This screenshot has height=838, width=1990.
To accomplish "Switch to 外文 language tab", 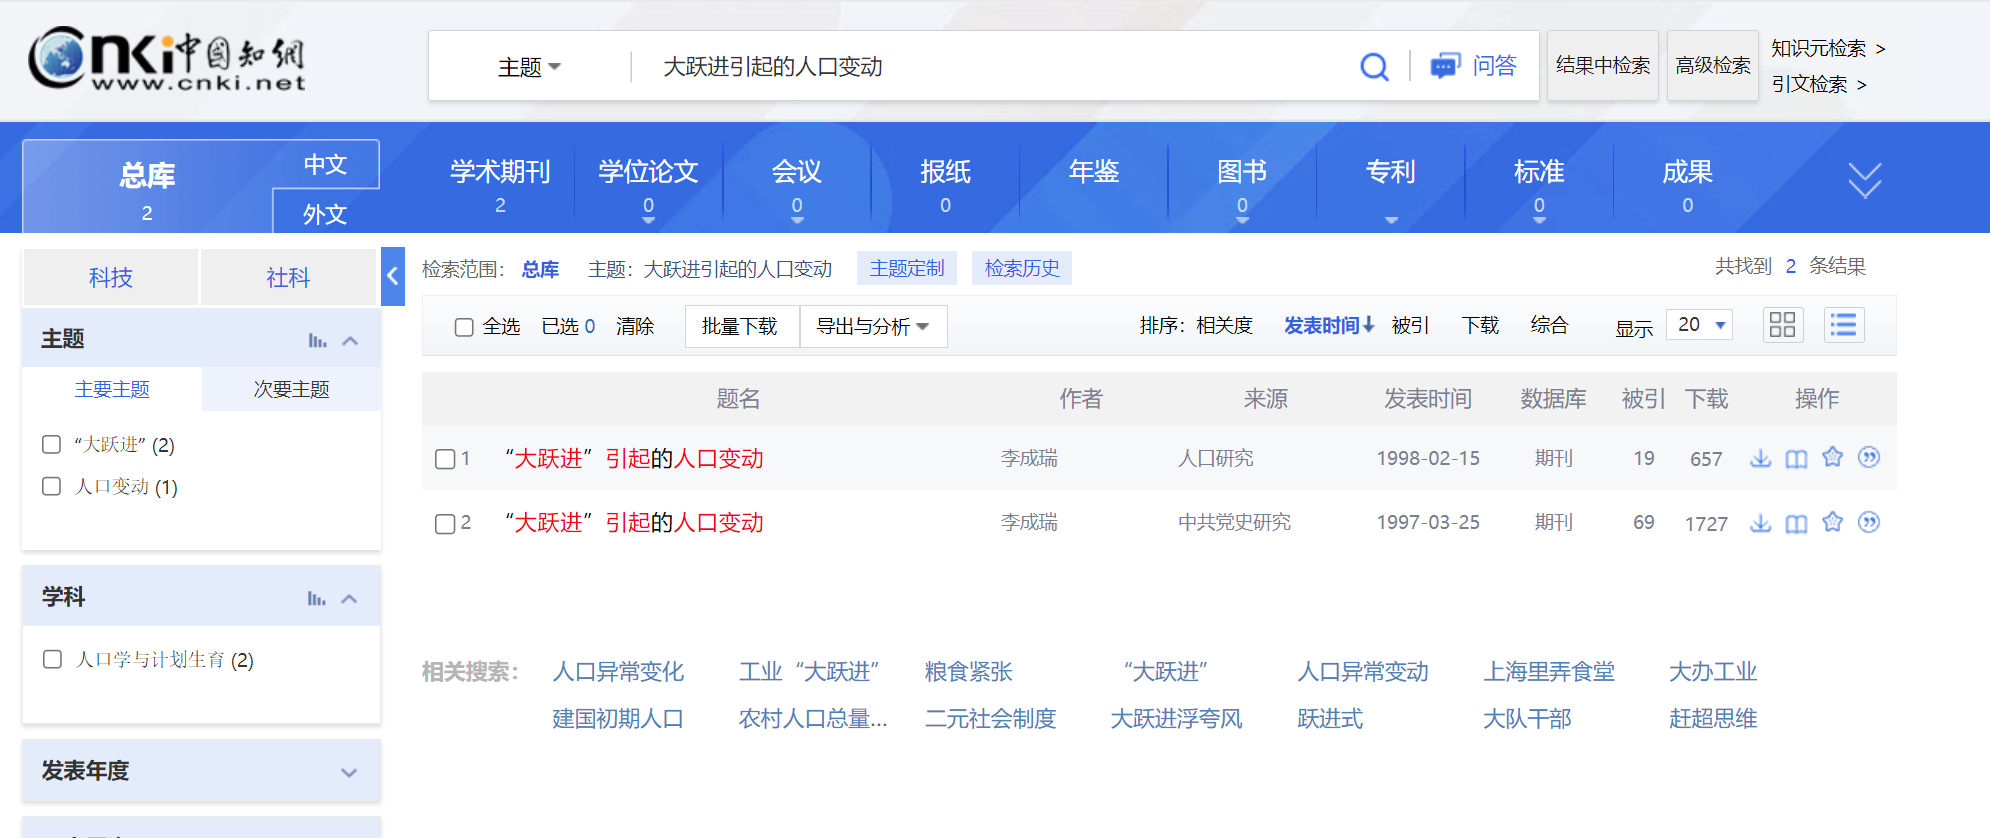I will (325, 213).
